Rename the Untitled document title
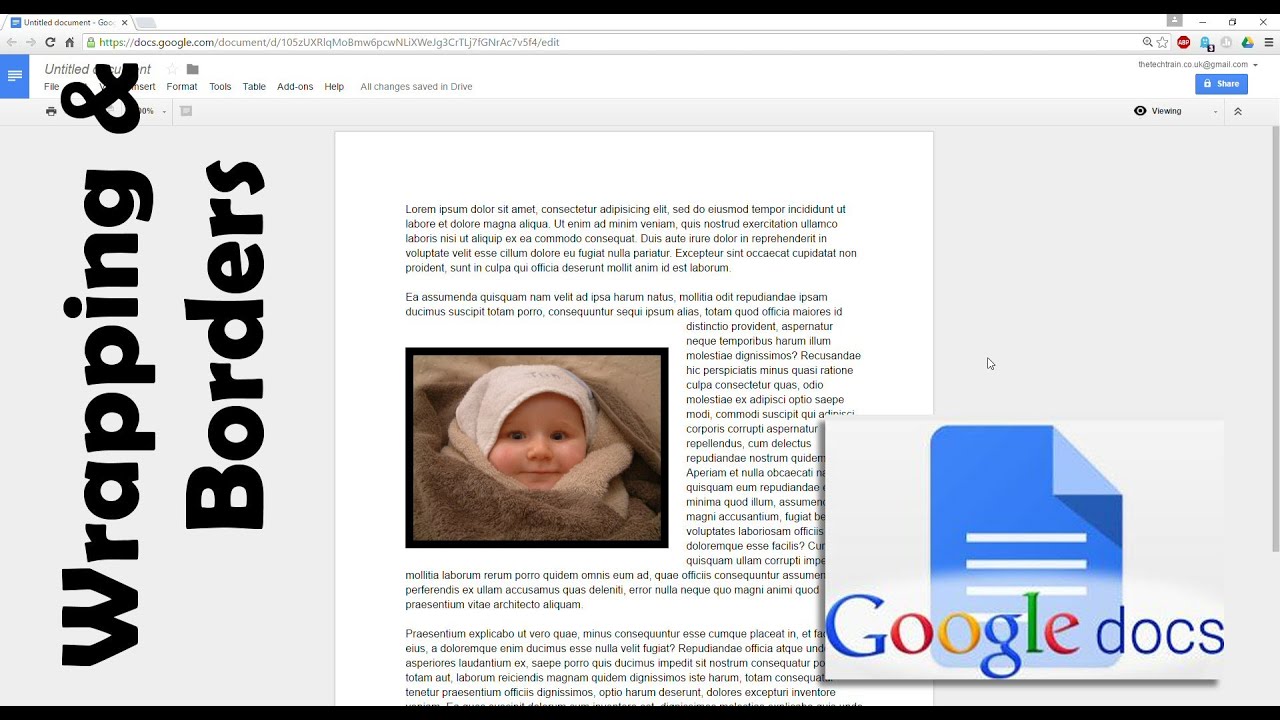This screenshot has width=1280, height=720. tap(98, 69)
